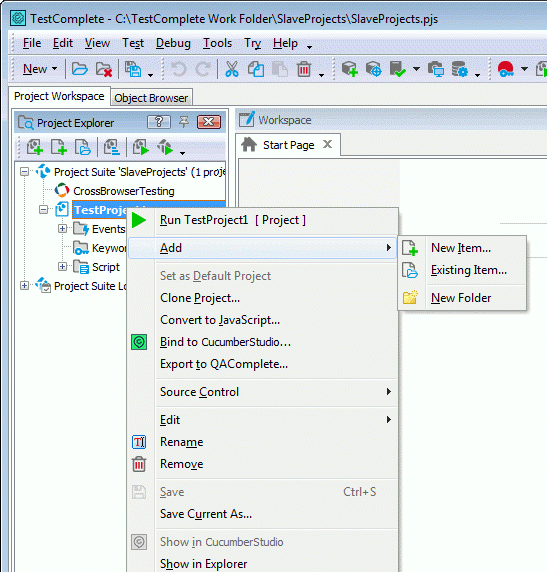Select Existing Item... in the Add submenu

[462, 270]
